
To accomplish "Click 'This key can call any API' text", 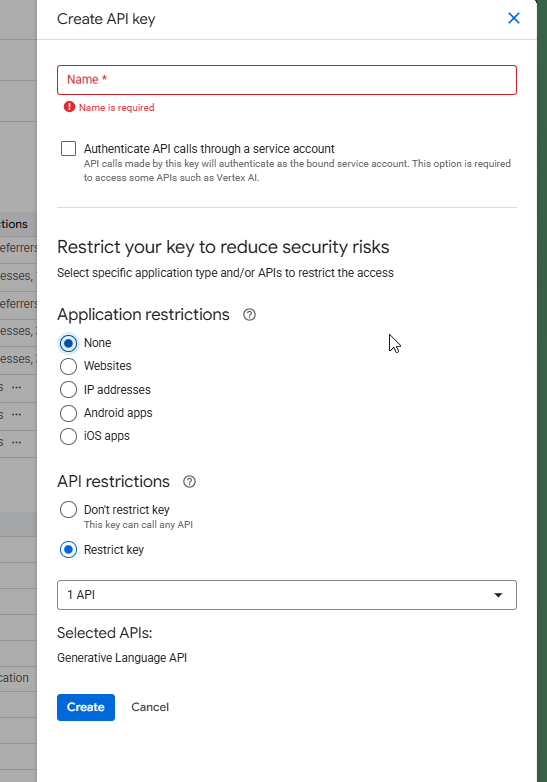I will [138, 525].
